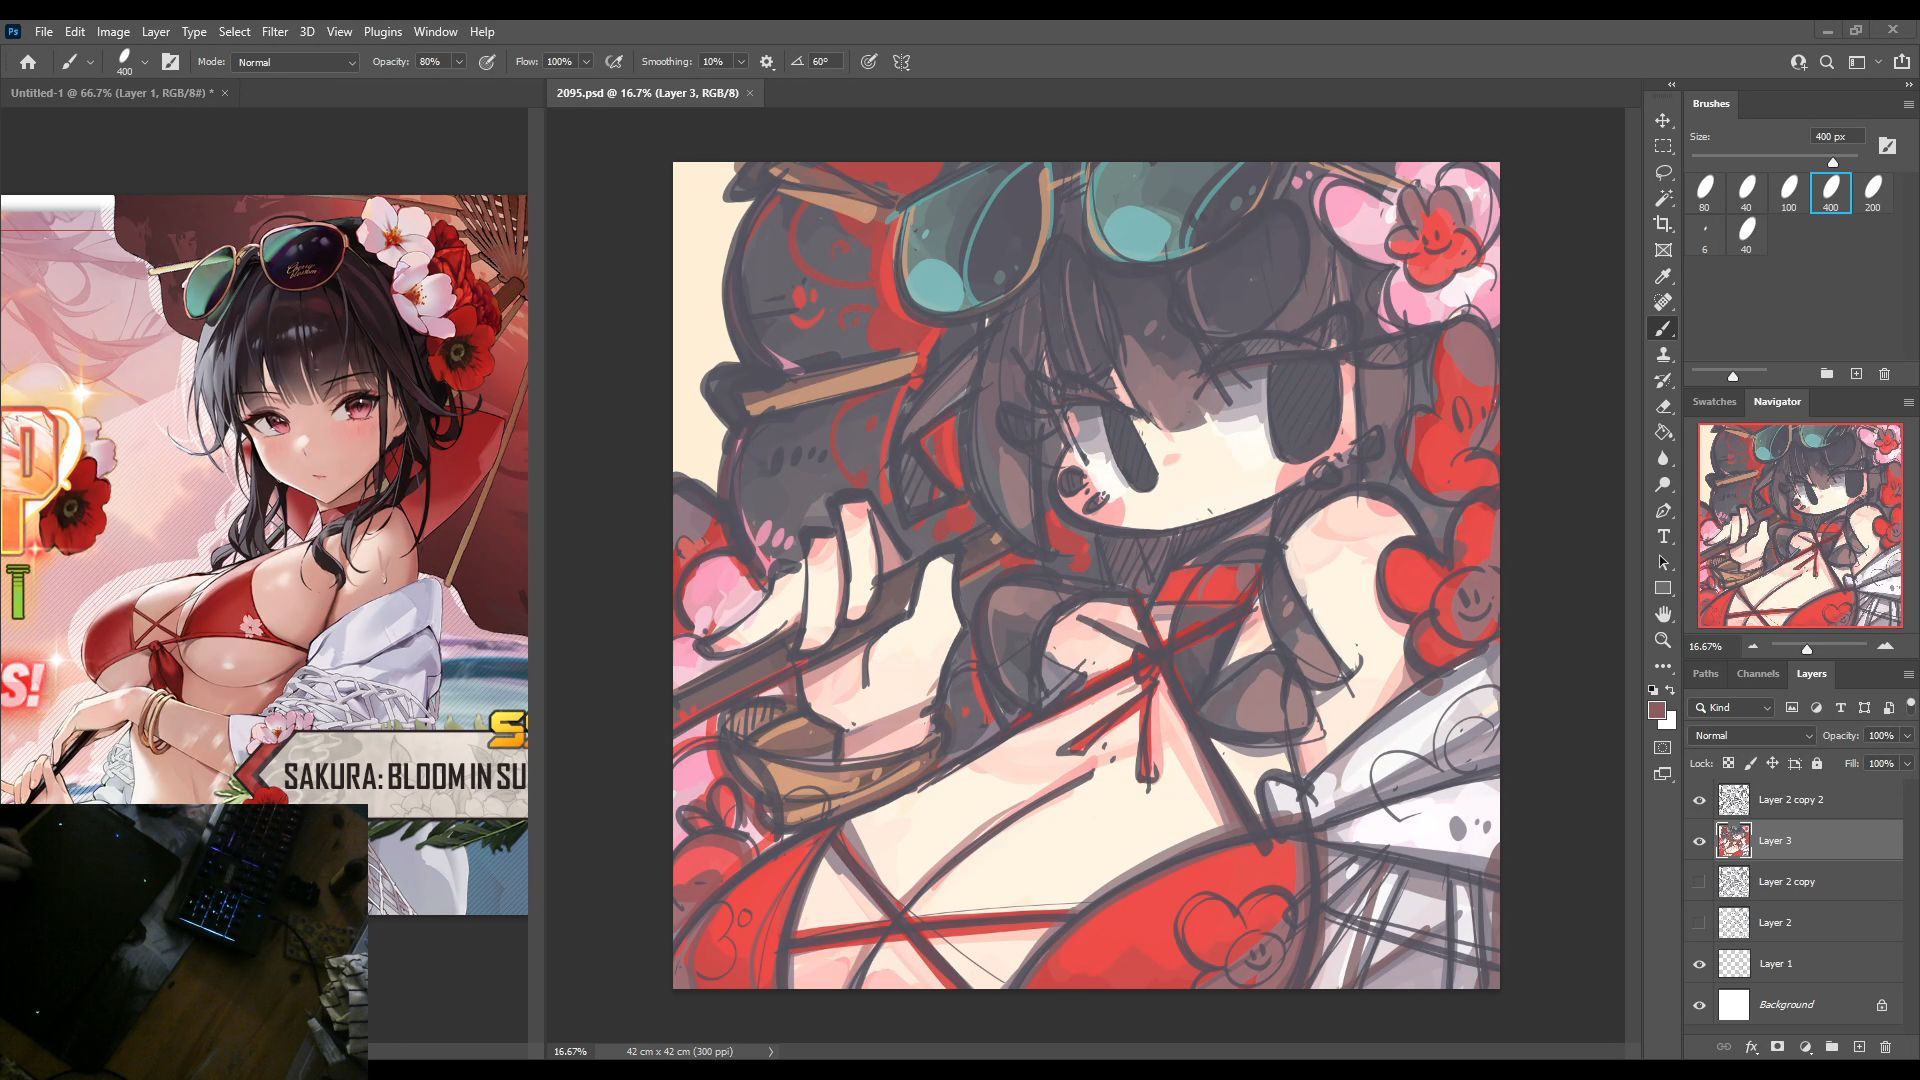Select the Eraser tool

click(1663, 406)
